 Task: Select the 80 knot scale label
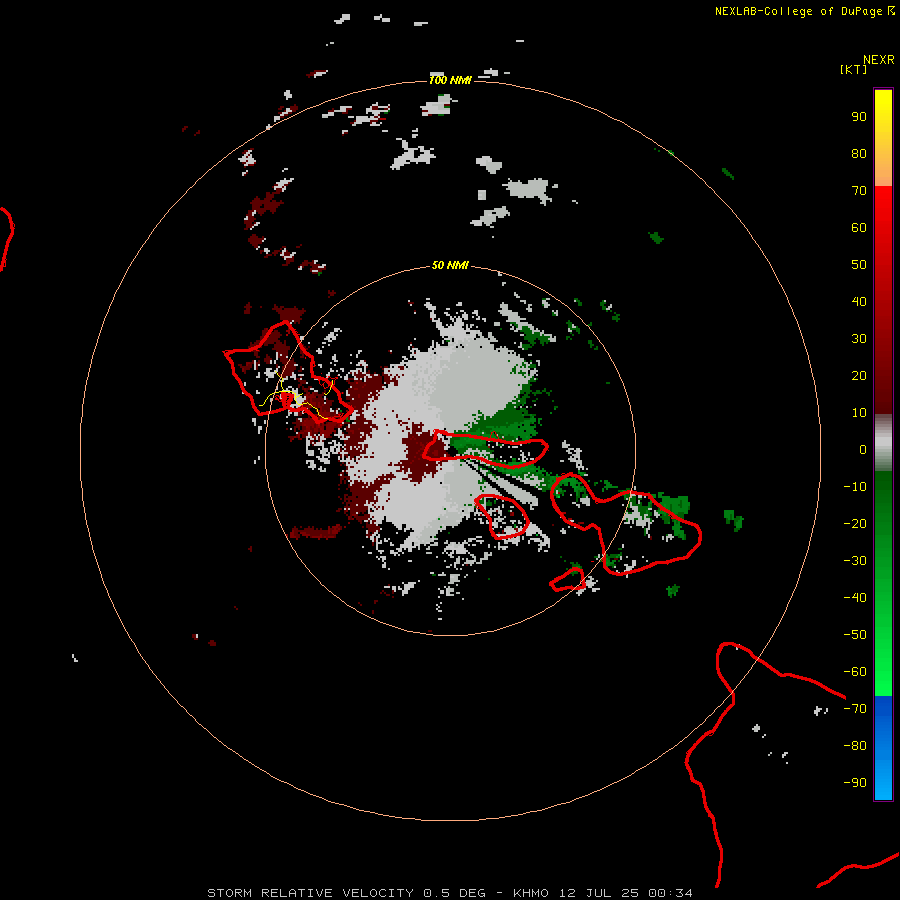[x=859, y=154]
